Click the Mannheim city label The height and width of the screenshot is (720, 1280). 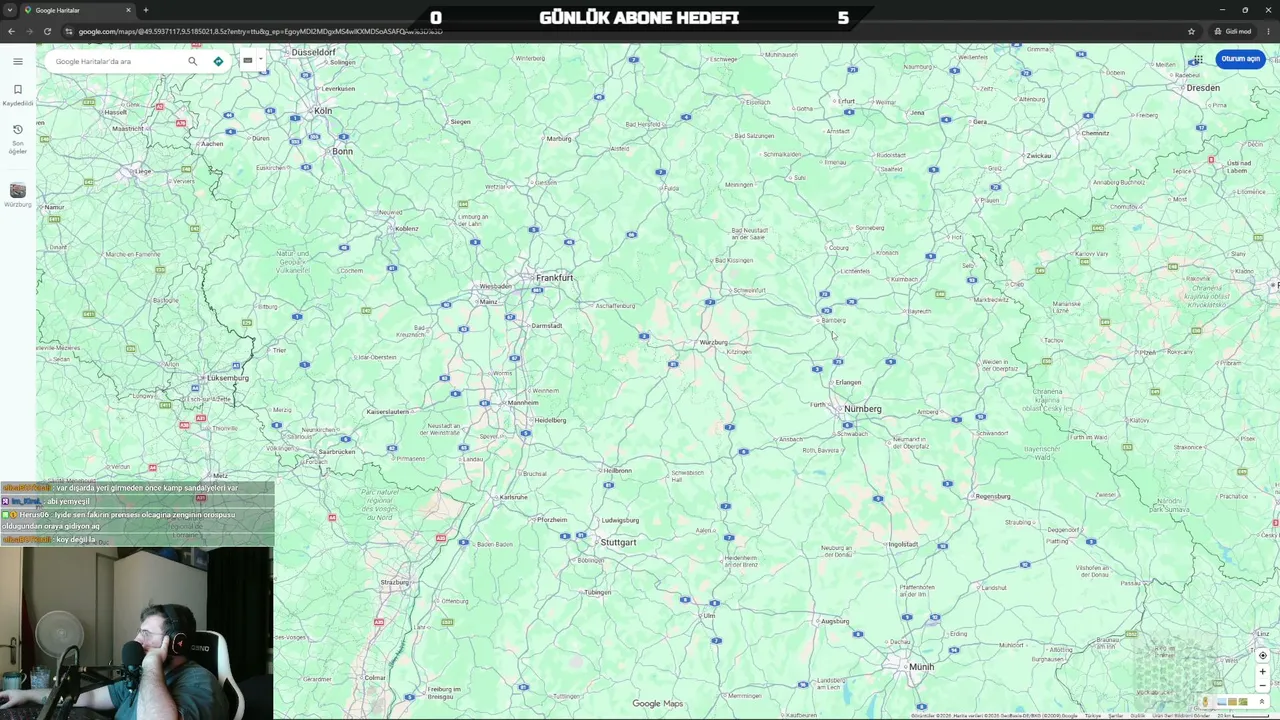click(x=523, y=402)
